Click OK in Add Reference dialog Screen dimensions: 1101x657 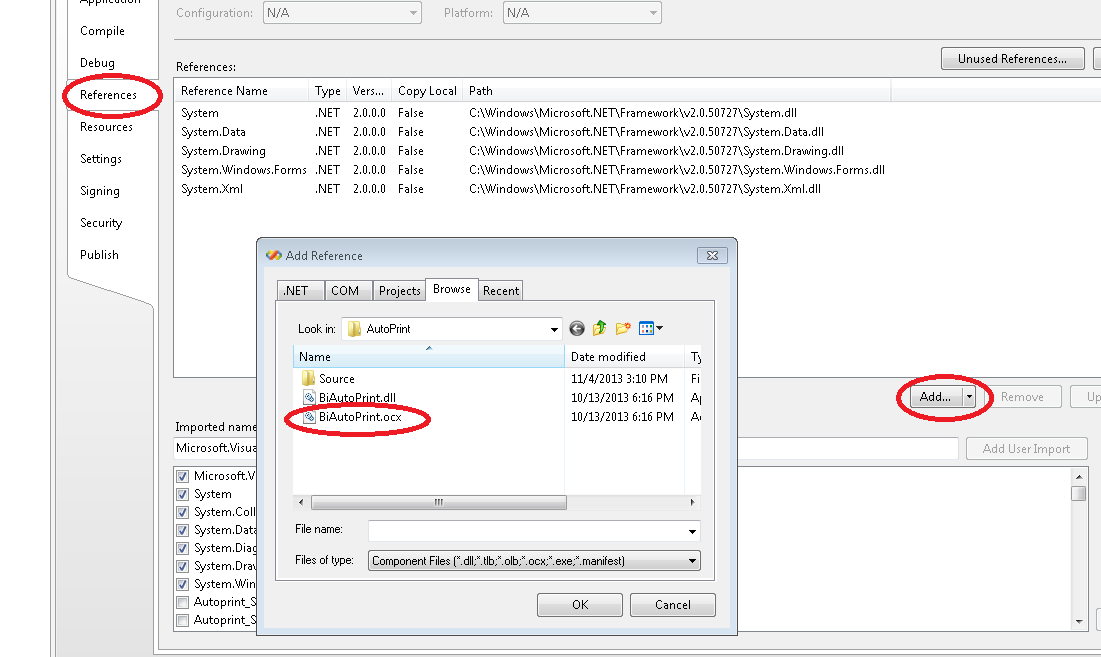point(580,605)
